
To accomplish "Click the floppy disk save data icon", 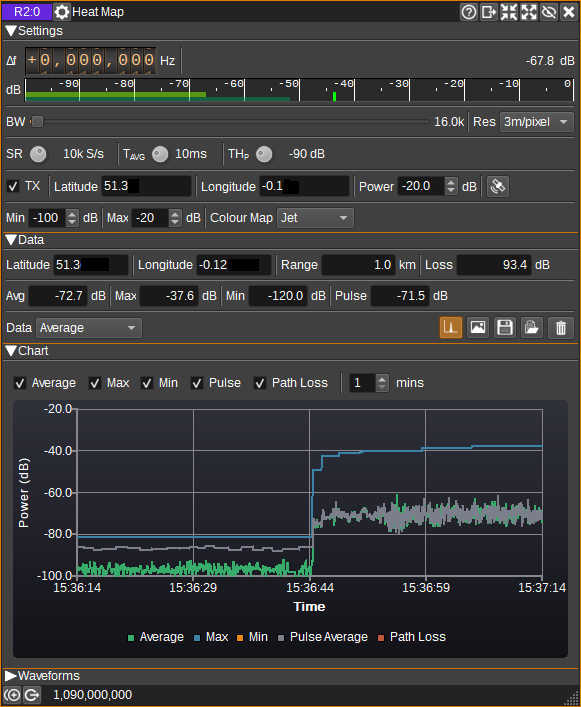I will 505,327.
